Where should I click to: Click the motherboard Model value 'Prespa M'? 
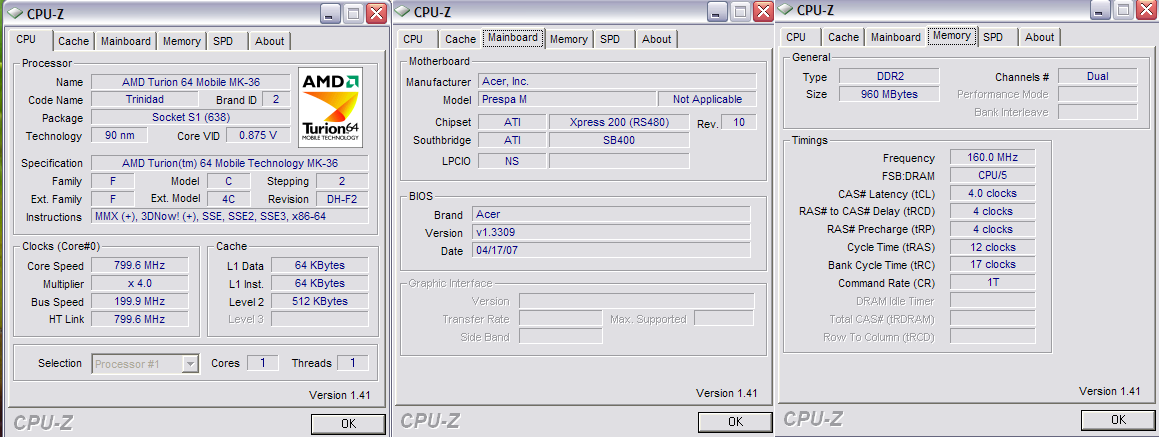(567, 99)
